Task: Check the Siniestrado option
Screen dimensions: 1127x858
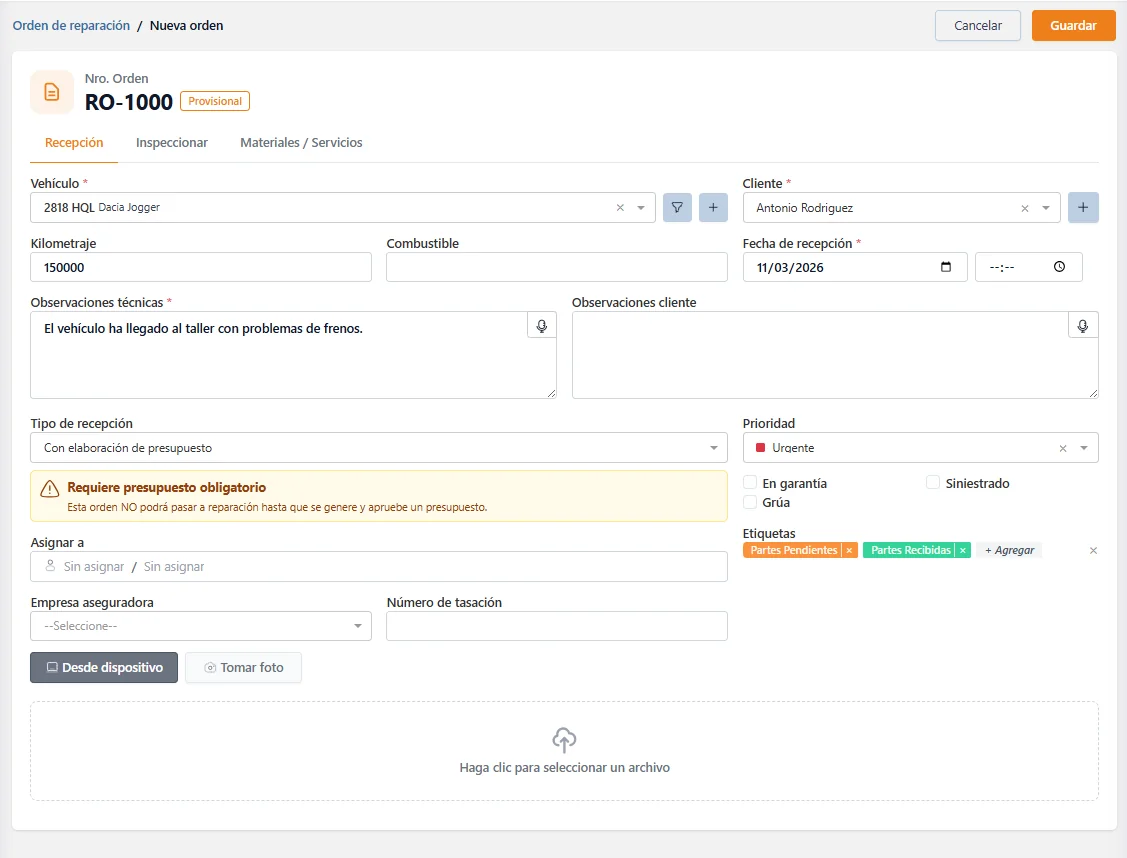Action: (933, 484)
